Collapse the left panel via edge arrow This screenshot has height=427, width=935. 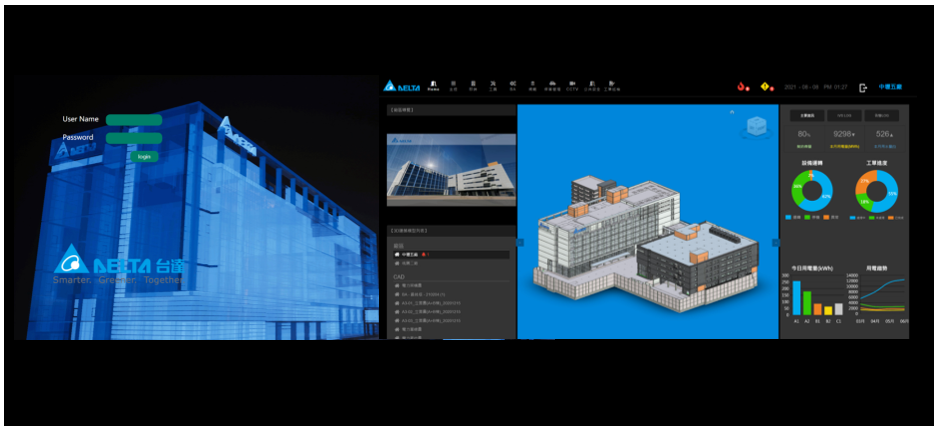(519, 242)
